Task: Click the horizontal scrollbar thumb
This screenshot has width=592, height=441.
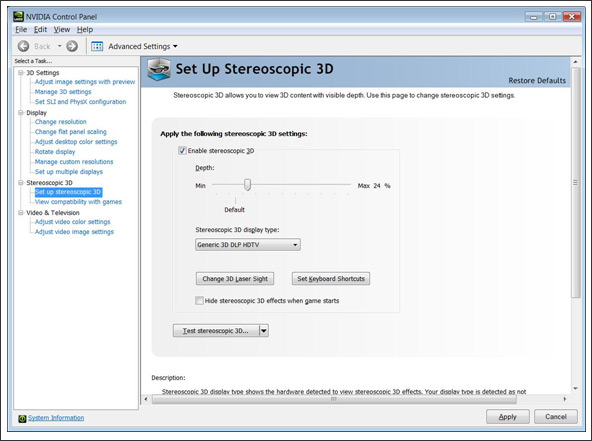Action: tap(334, 399)
